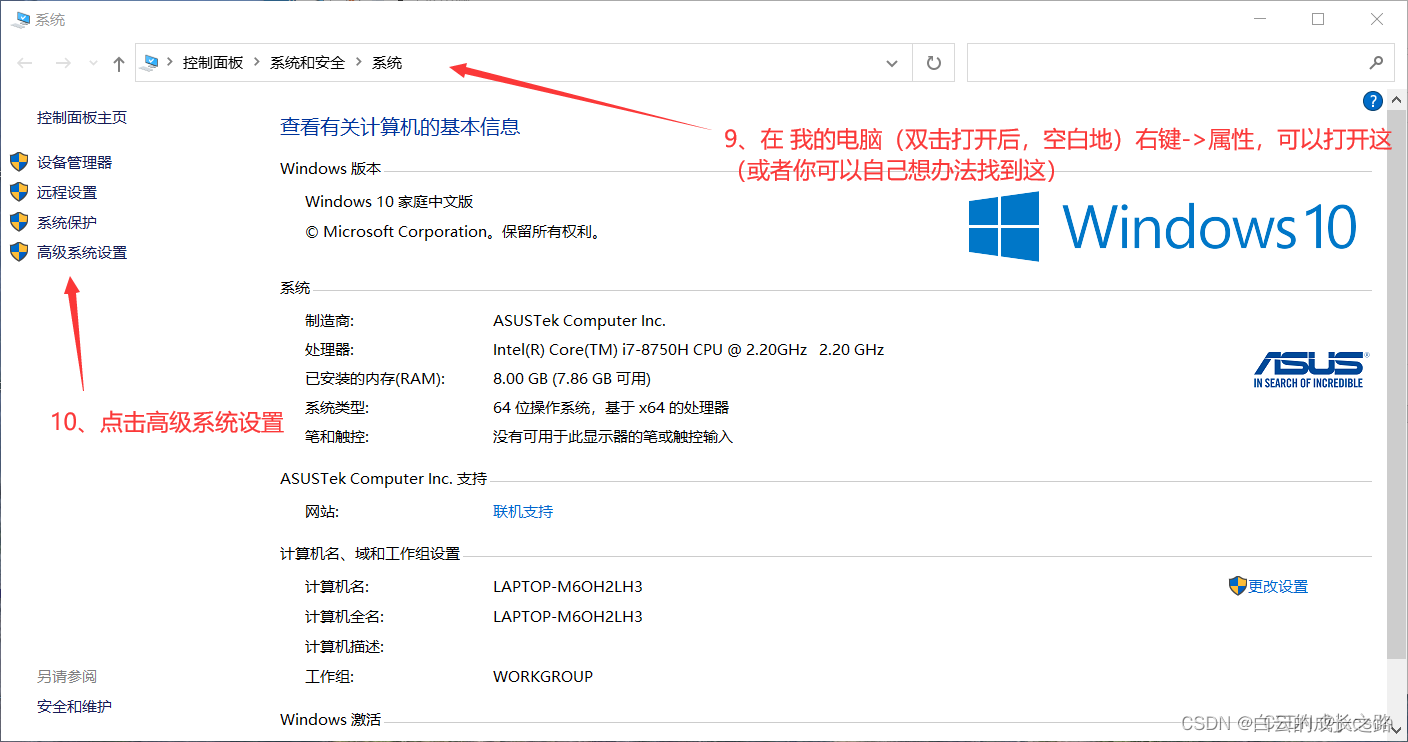Click the Up one level arrow
The width and height of the screenshot is (1408, 742).
[x=119, y=63]
